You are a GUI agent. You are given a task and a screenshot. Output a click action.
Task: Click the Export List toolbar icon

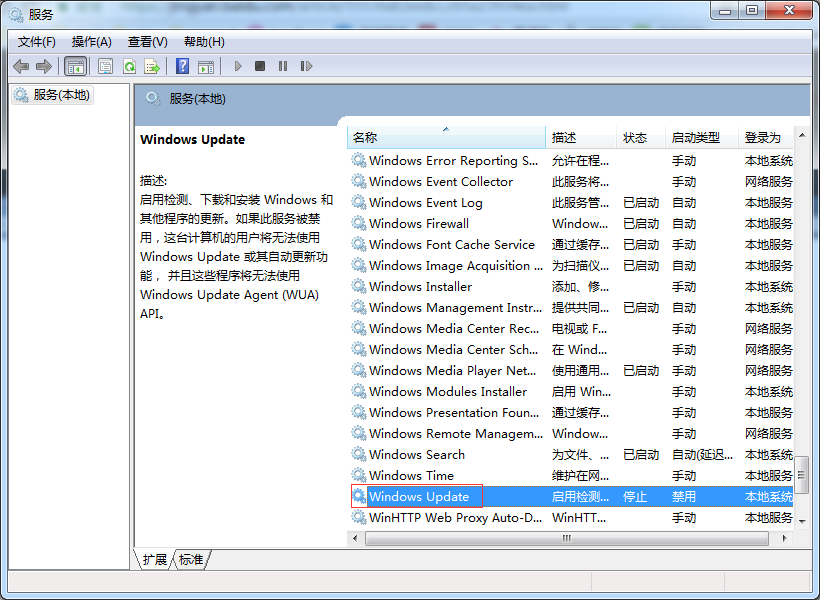(152, 66)
